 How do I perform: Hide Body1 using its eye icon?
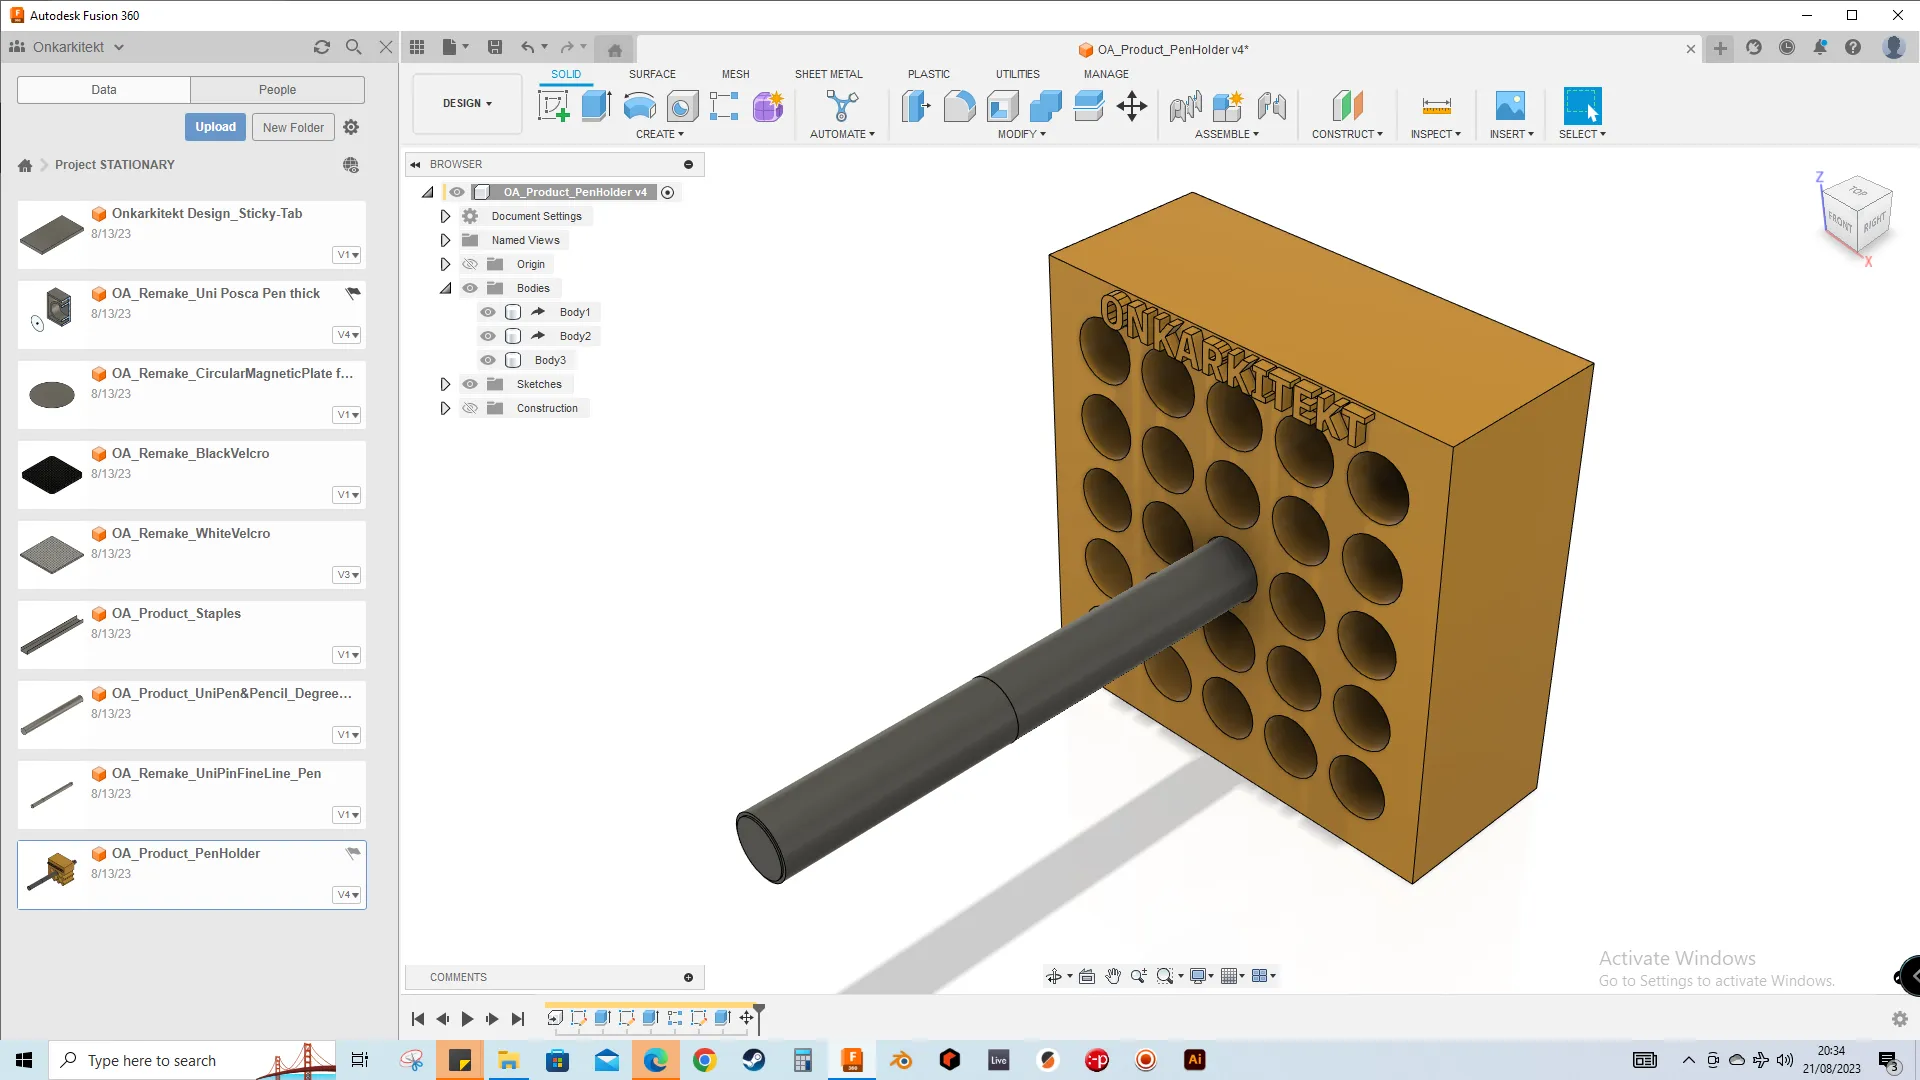(x=488, y=312)
